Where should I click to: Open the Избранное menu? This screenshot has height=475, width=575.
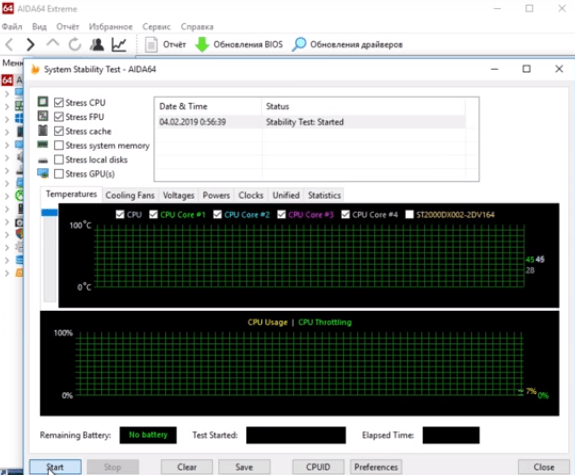coord(111,27)
